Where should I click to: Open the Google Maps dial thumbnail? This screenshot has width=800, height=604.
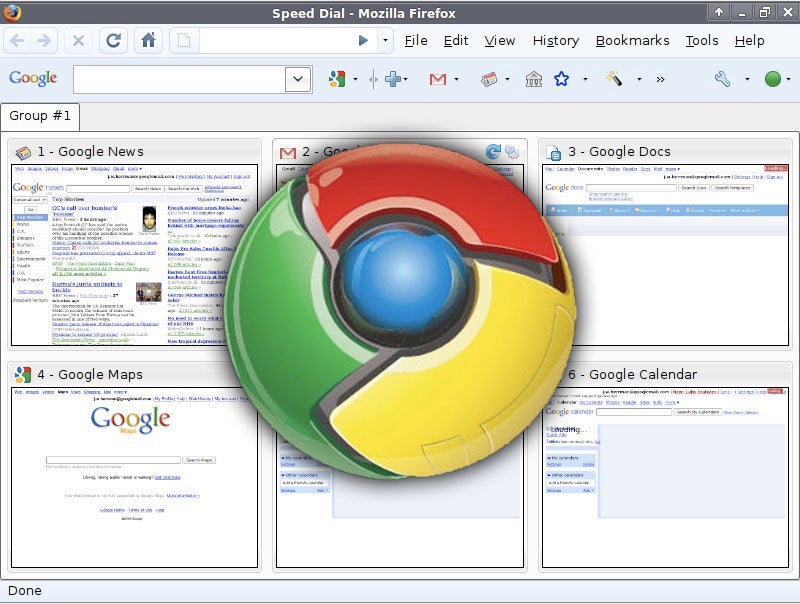click(134, 477)
